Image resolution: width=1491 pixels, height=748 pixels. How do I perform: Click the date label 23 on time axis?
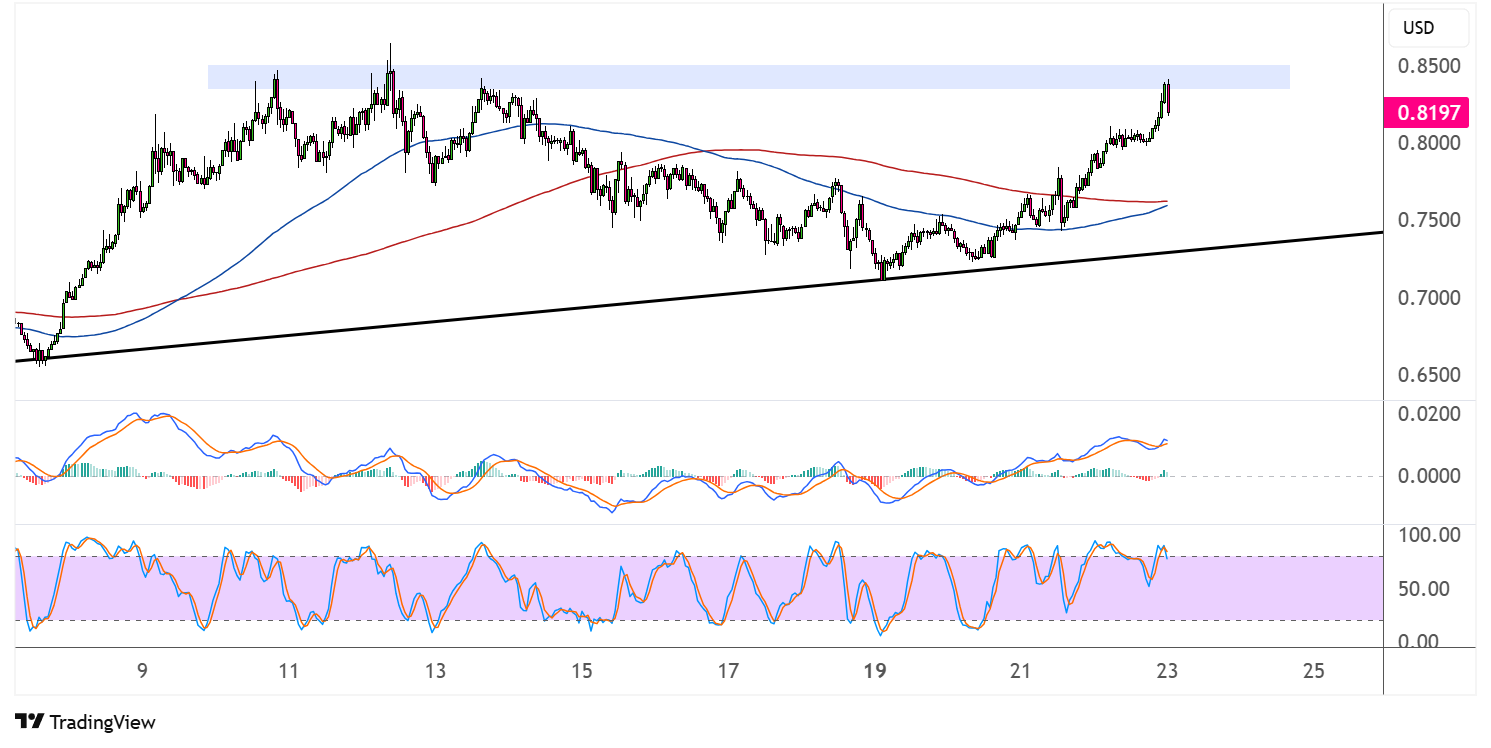click(x=1167, y=671)
